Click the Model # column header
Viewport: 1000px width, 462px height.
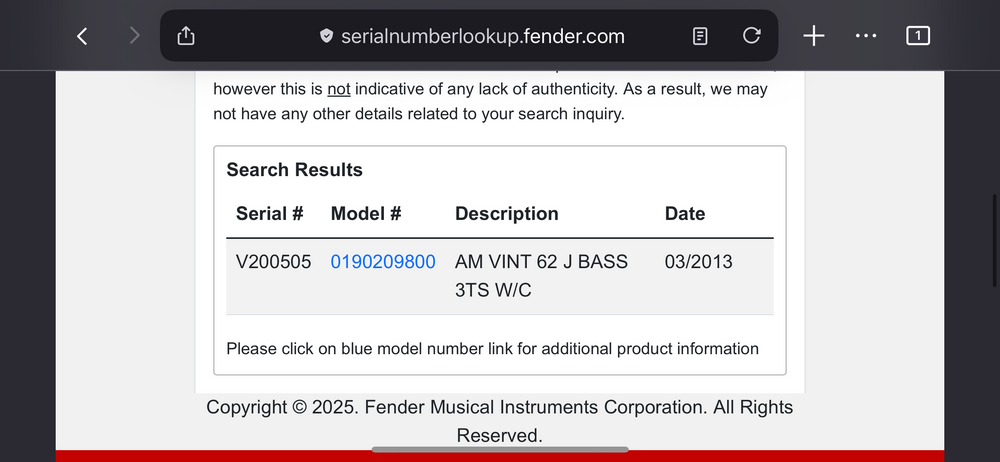point(366,214)
